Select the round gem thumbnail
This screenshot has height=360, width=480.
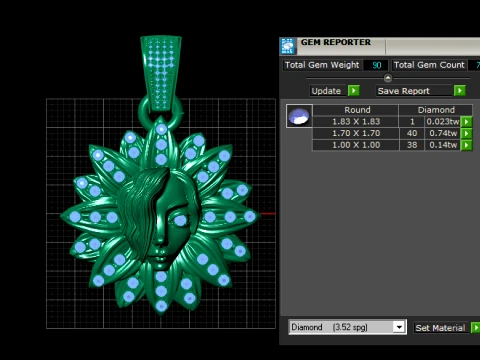299,116
